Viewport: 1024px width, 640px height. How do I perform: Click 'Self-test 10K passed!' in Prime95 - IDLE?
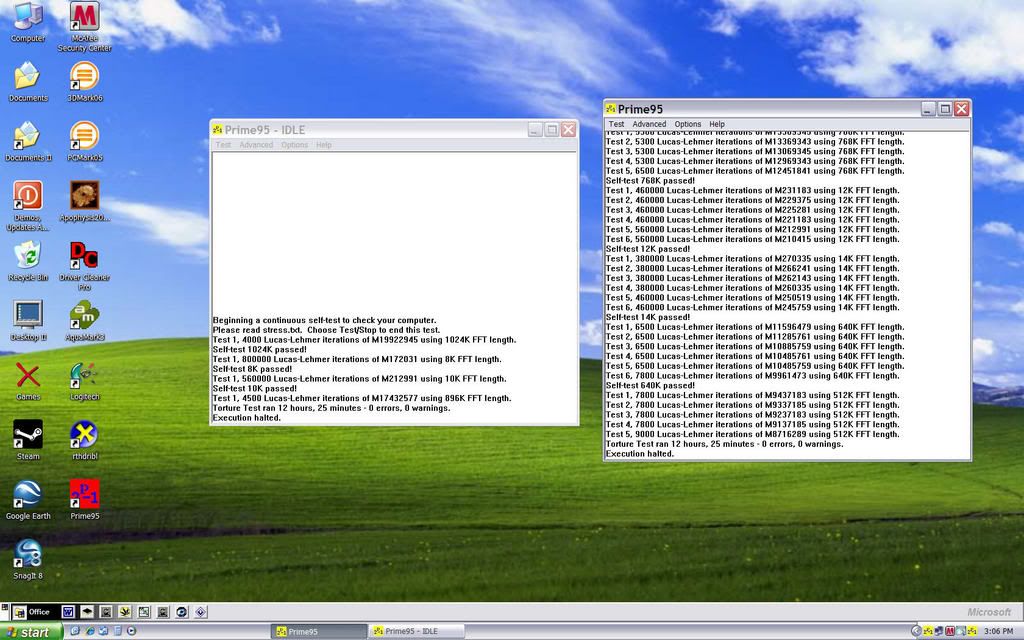click(x=255, y=389)
